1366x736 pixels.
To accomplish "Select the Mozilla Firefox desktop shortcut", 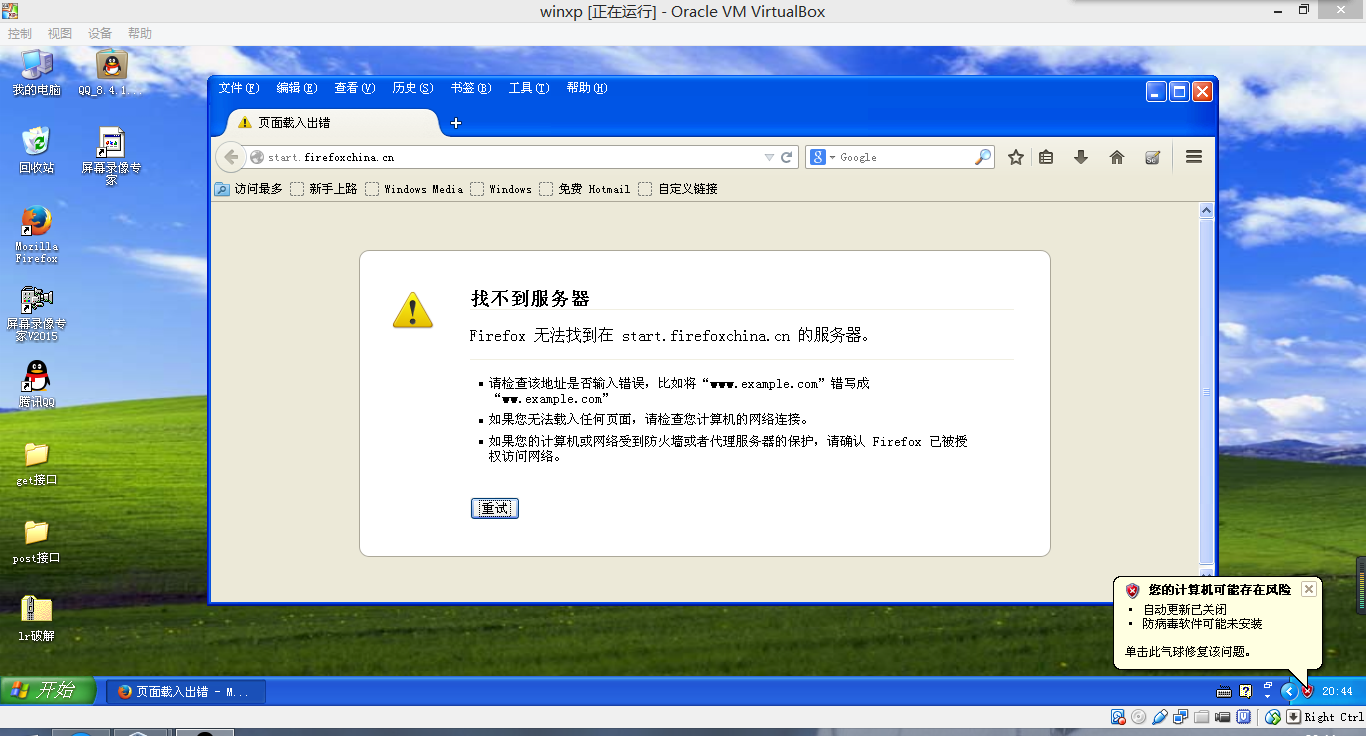I will click(36, 235).
